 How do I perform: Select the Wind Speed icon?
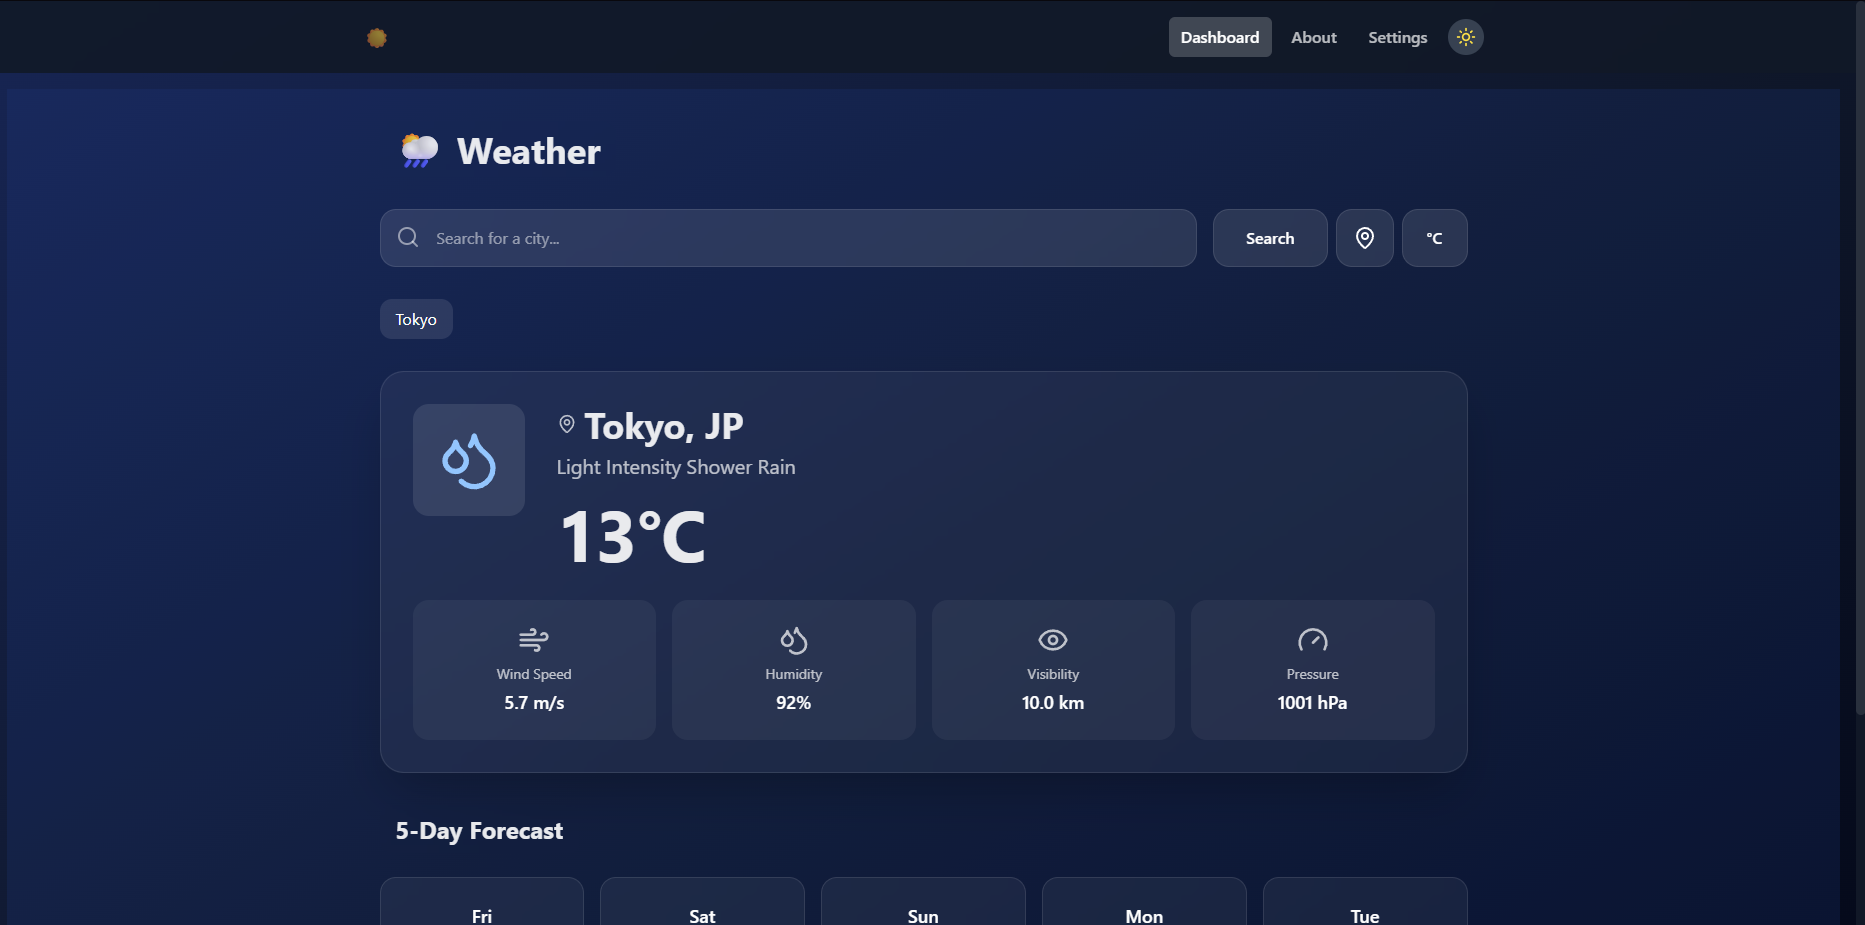click(534, 640)
